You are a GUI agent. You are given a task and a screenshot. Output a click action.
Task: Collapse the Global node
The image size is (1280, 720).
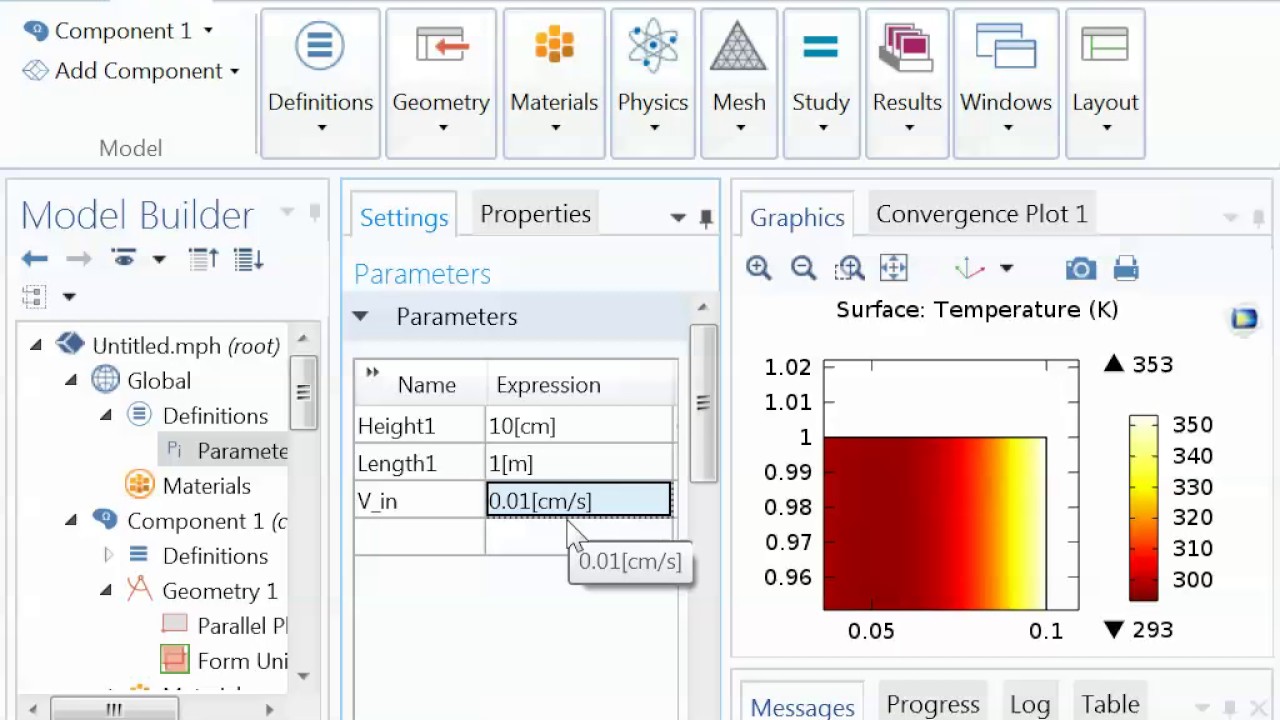[x=71, y=380]
